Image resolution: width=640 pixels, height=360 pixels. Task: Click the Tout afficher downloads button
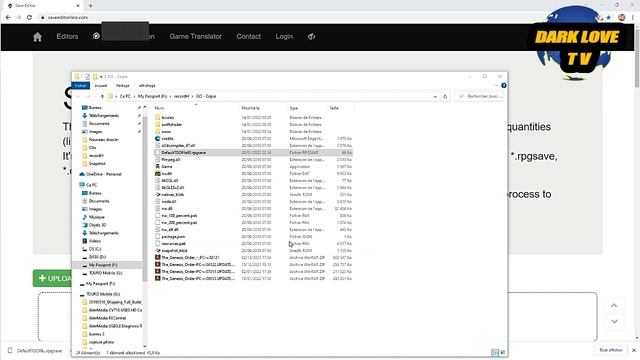point(611,350)
